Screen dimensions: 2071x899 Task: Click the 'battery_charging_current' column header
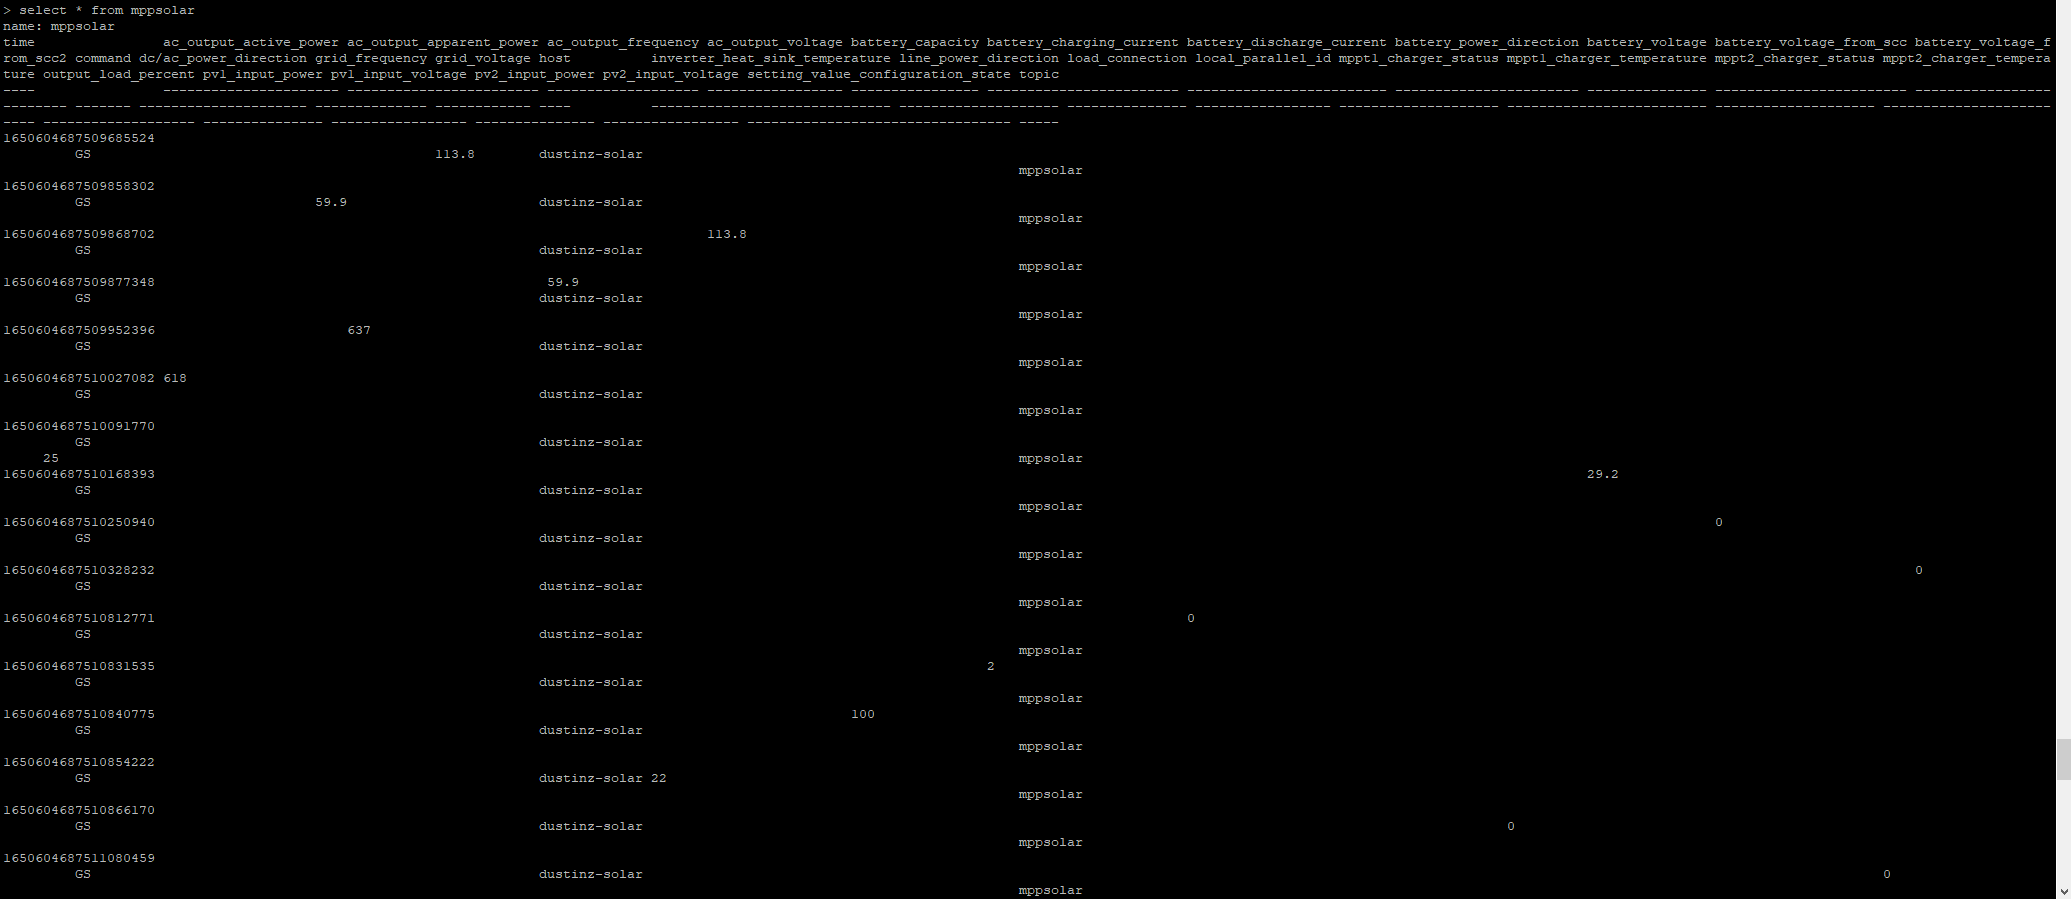click(x=1083, y=42)
